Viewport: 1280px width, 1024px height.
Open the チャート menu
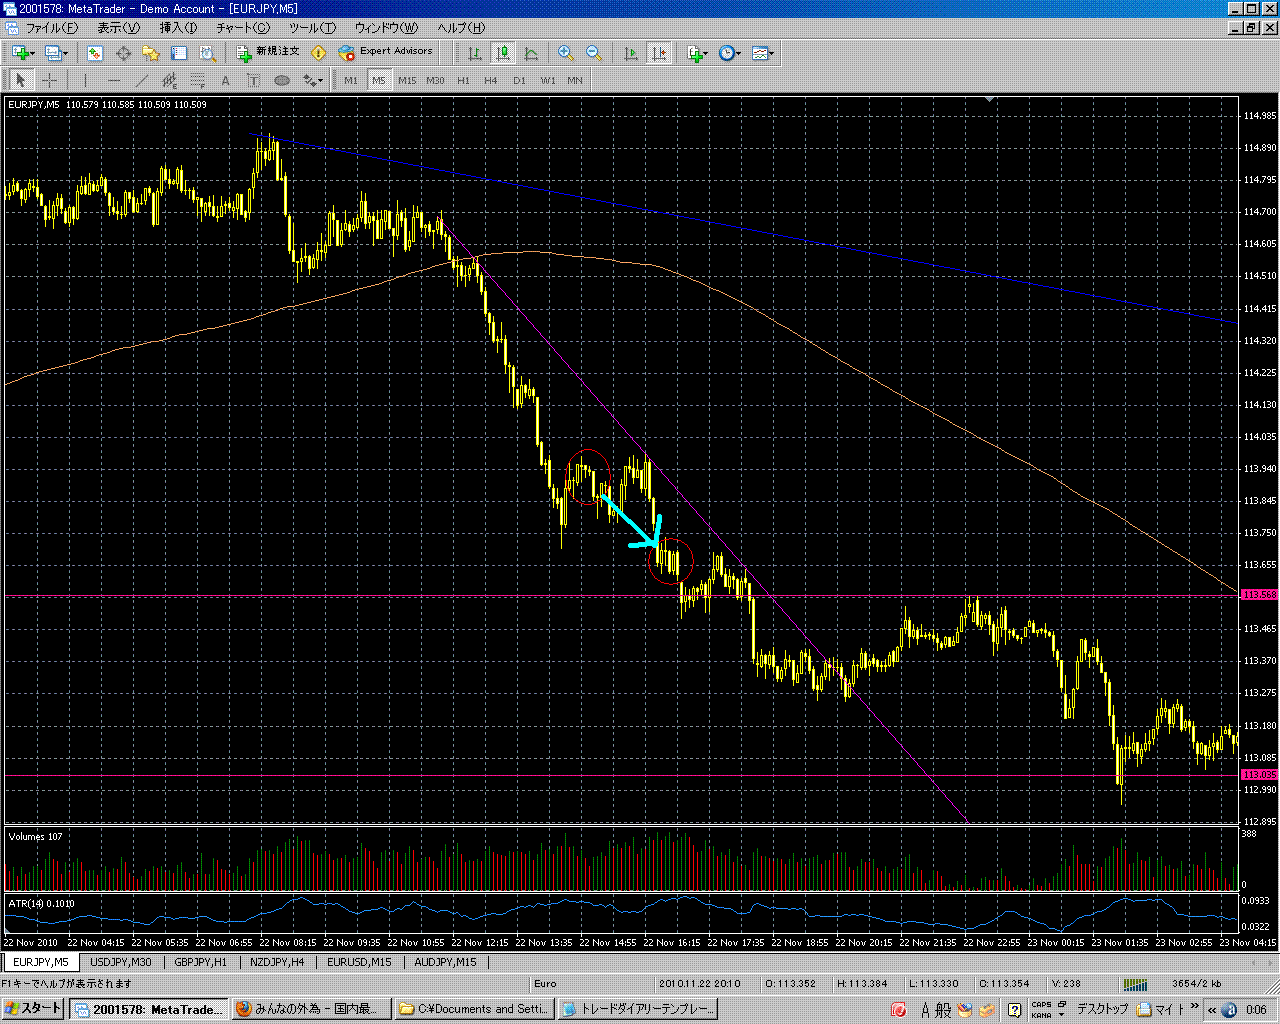[243, 28]
